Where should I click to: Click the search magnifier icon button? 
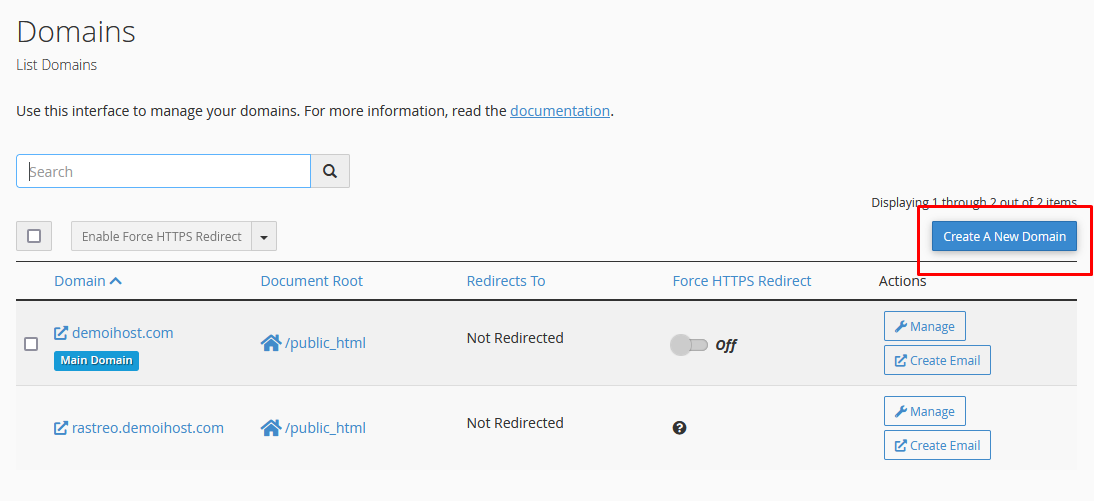point(330,171)
